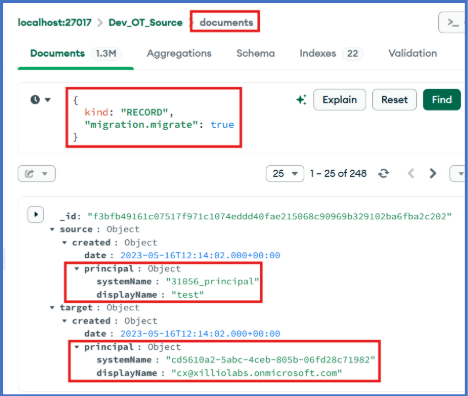Viewport: 468px width, 396px height.
Task: Click "1 – 25 of 248" result count
Action: point(338,174)
